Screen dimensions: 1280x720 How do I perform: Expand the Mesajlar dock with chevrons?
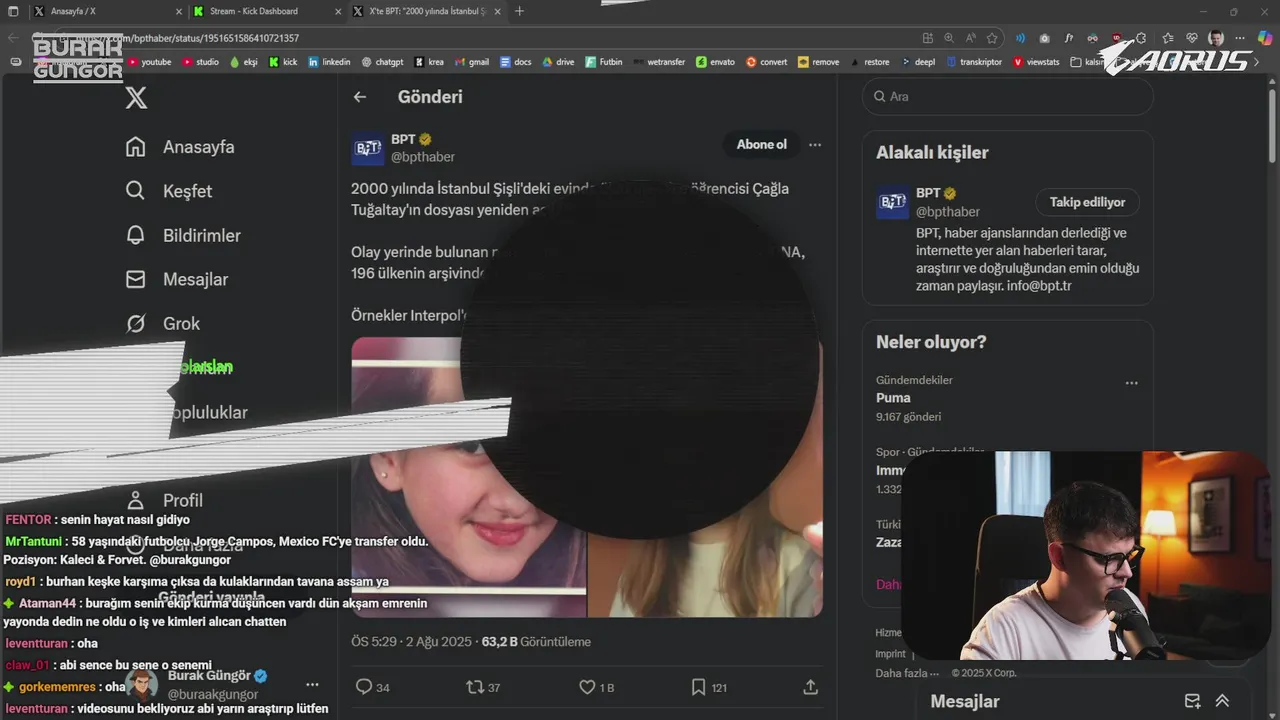[1222, 701]
